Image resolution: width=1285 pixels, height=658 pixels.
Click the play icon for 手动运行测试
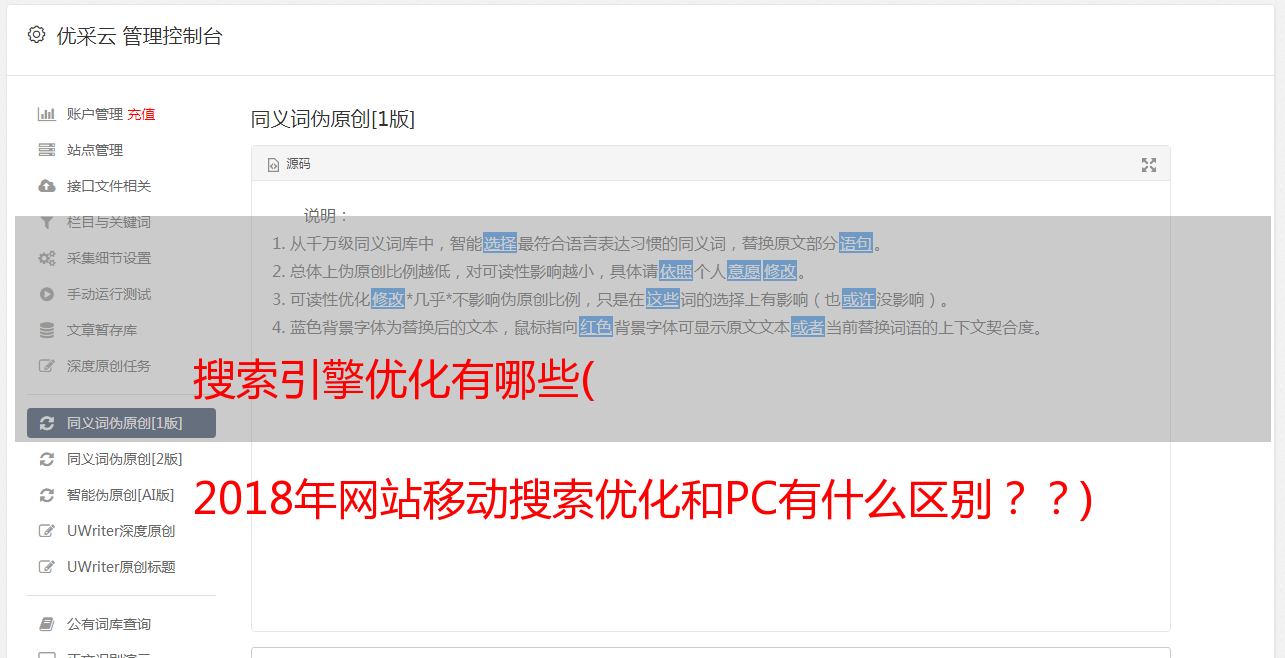46,294
